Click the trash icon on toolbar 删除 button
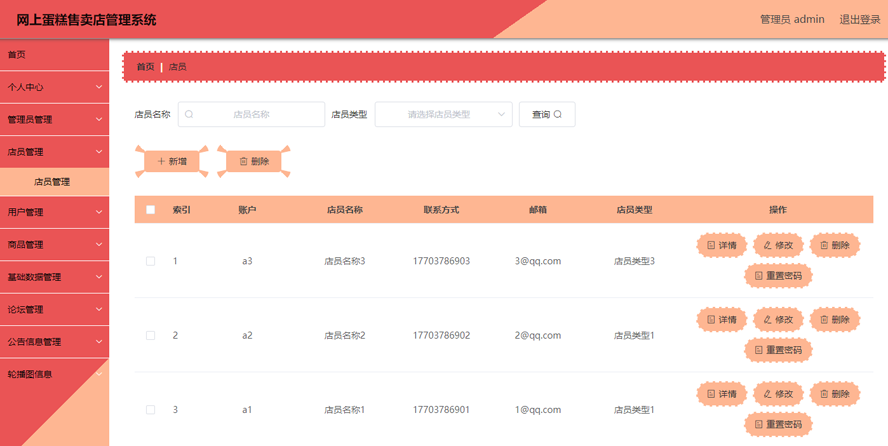The width and height of the screenshot is (888, 446). point(244,161)
